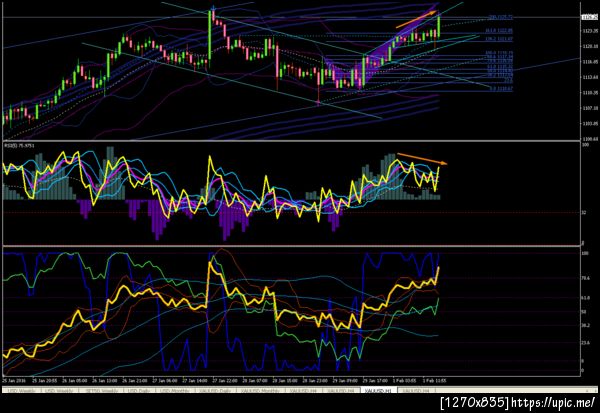Open the XAUUSD,Daily chart tab
Screen dimensions: 600x413
point(215,390)
